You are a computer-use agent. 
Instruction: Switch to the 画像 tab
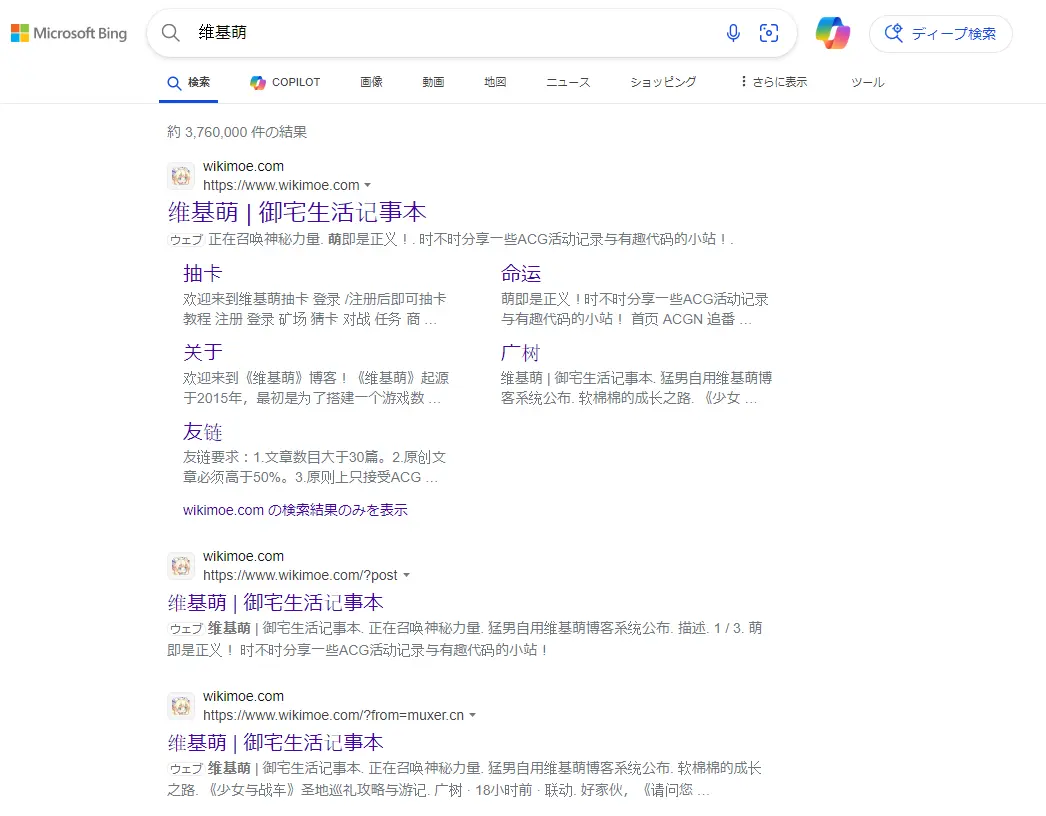click(371, 82)
